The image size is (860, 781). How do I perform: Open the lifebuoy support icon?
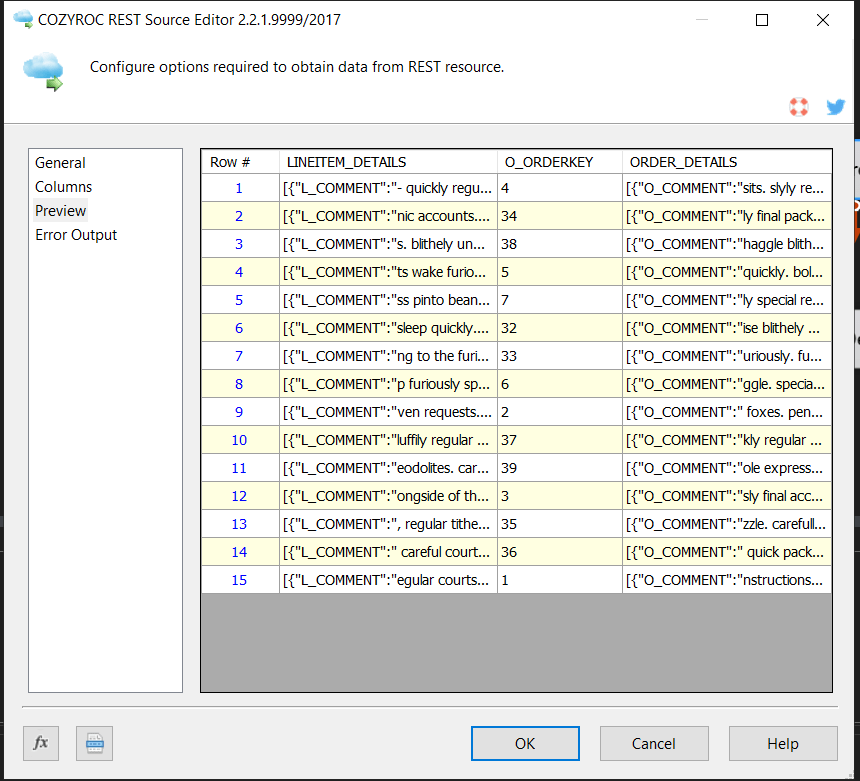pyautogui.click(x=799, y=106)
